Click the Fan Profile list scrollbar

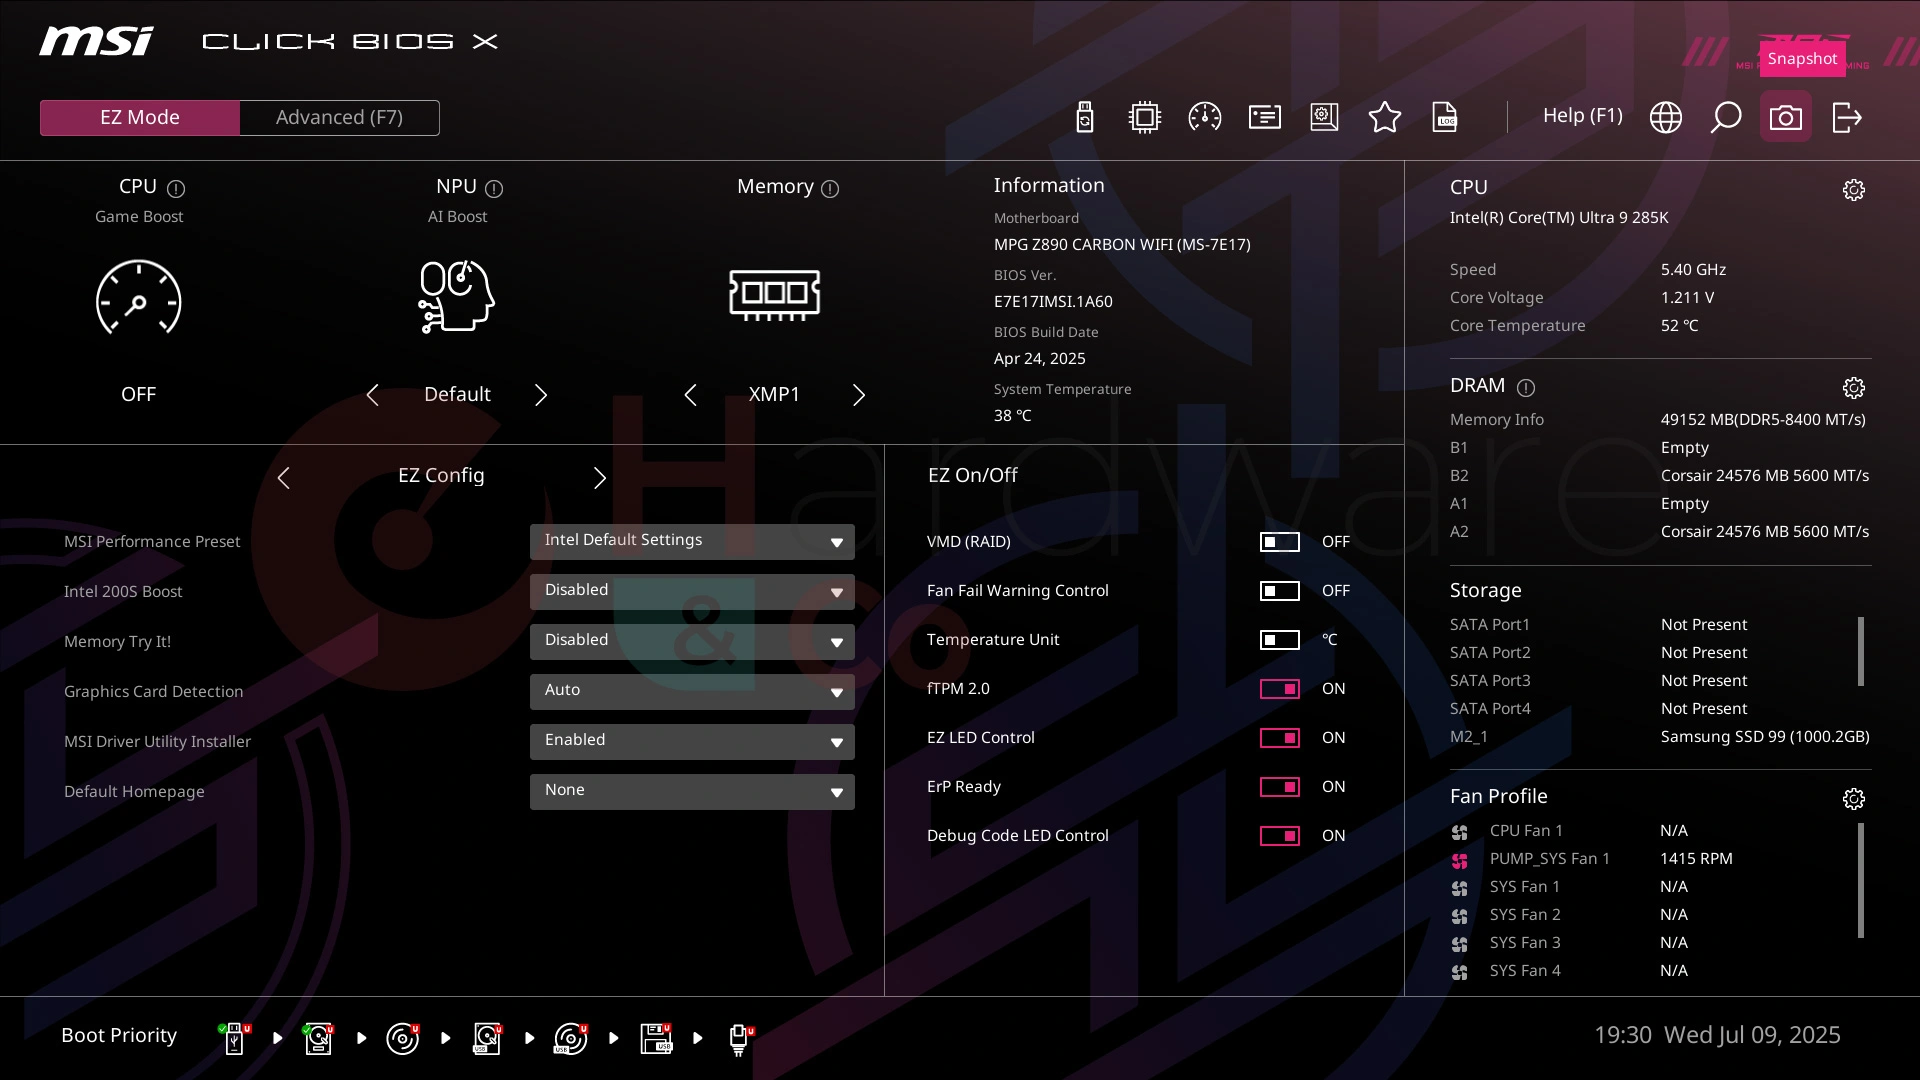click(x=1861, y=880)
